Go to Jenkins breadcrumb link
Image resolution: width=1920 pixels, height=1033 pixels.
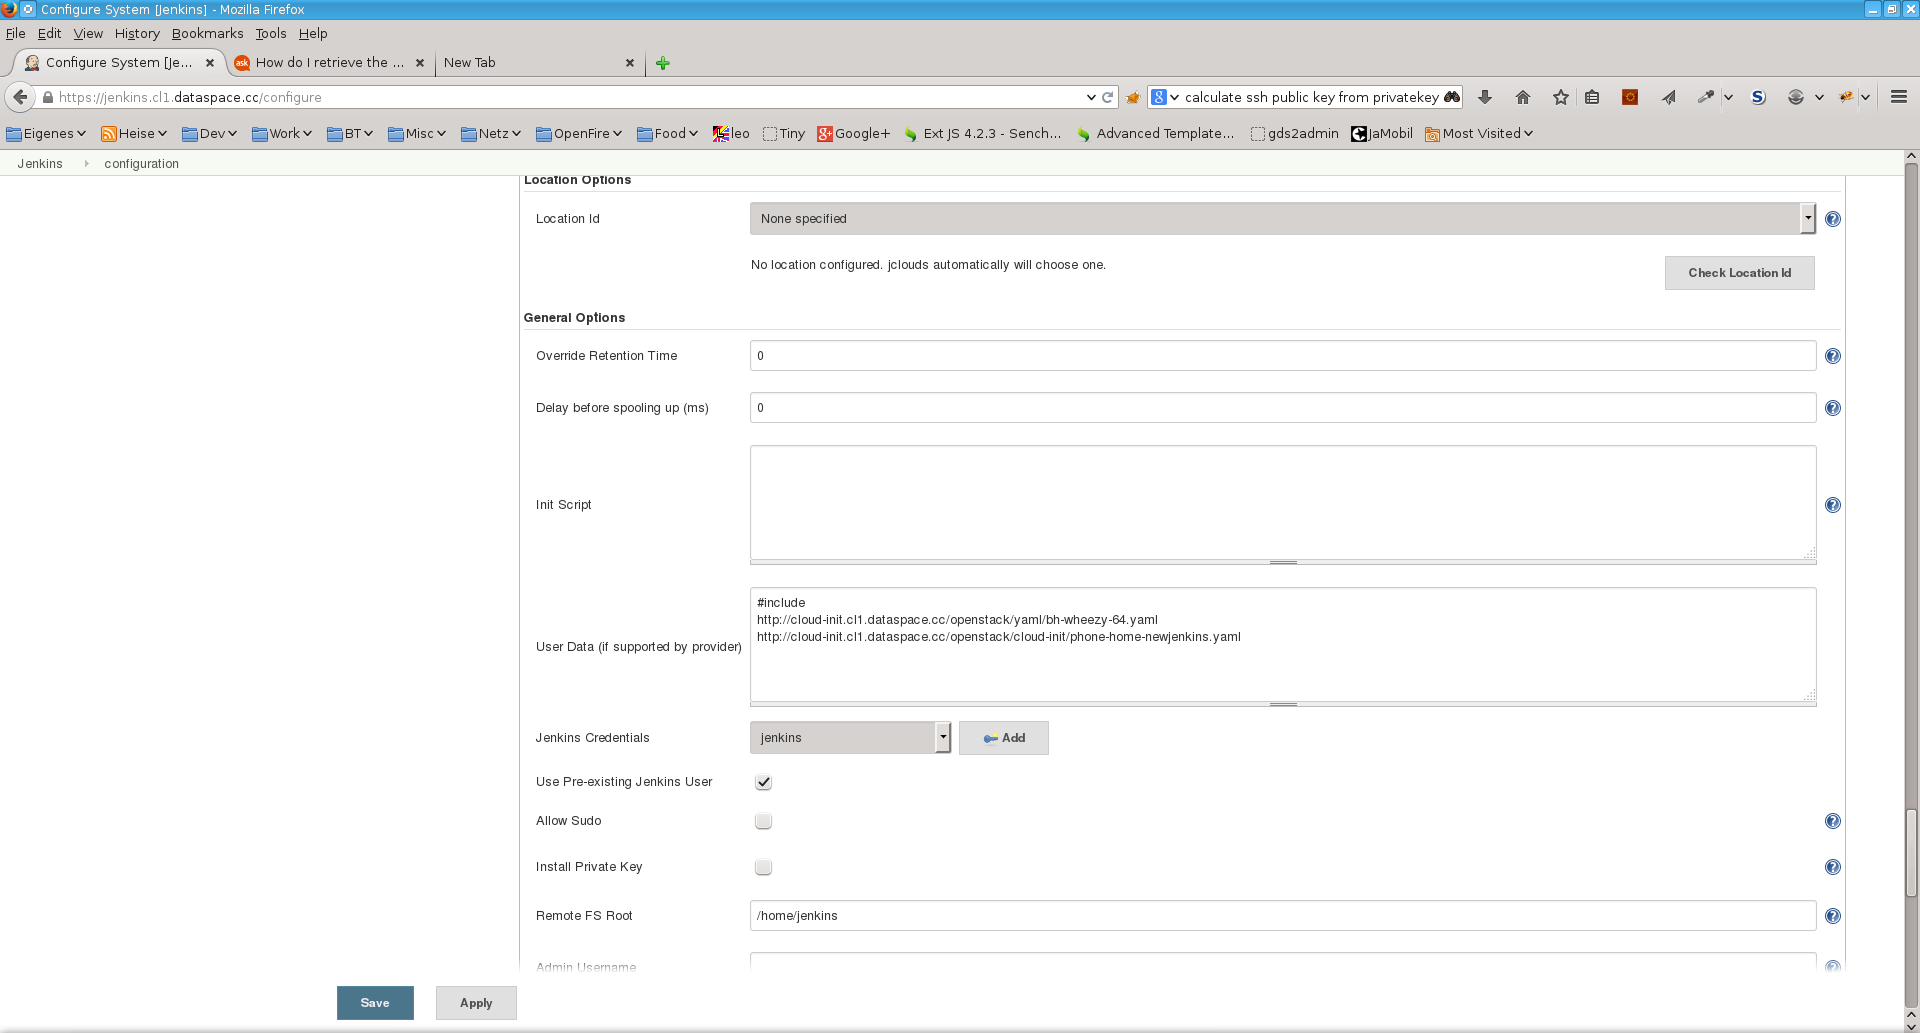point(40,164)
